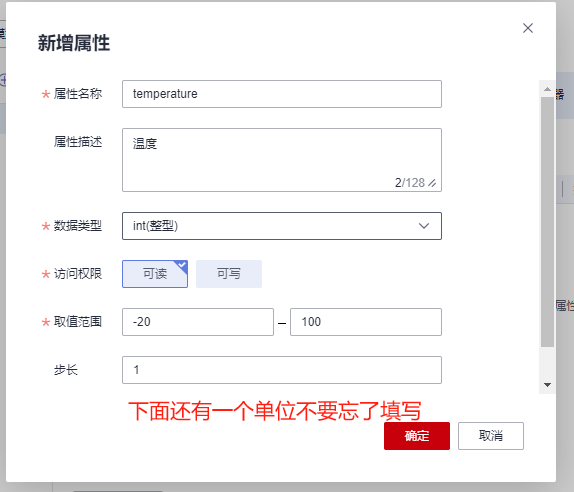Close the 新增属性 dialog with X icon
574x492 pixels.
click(528, 28)
